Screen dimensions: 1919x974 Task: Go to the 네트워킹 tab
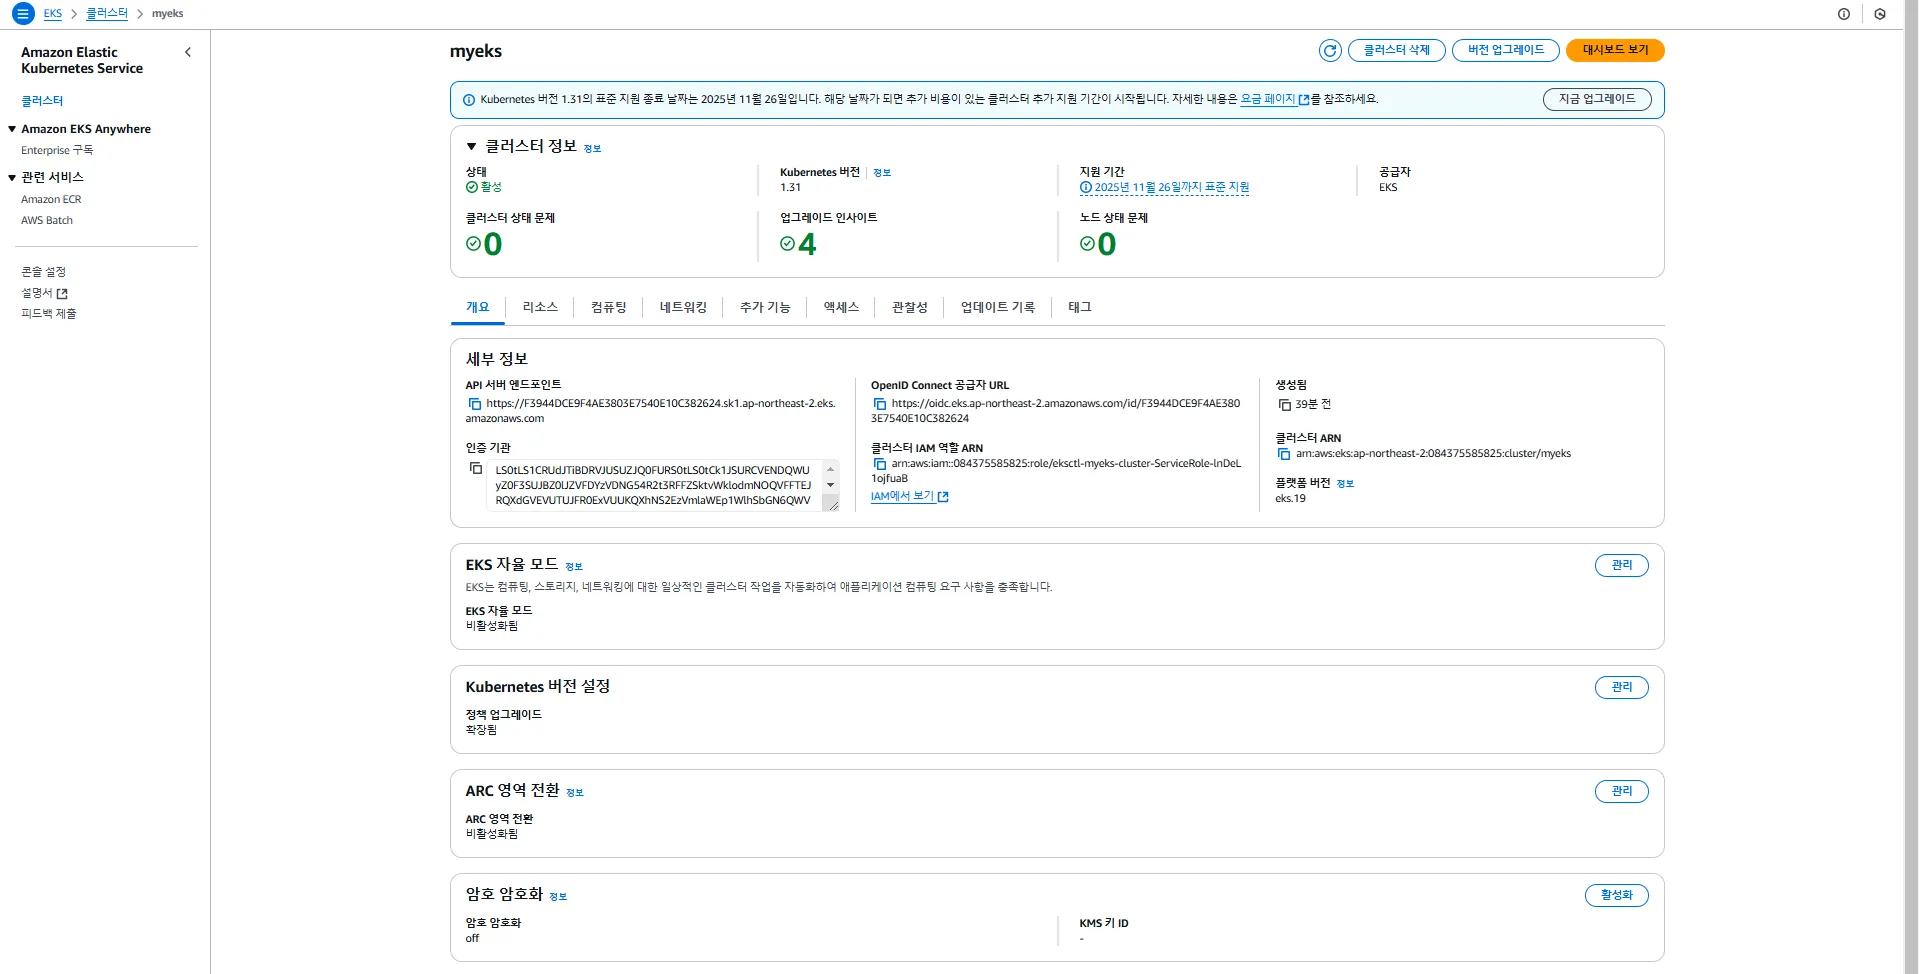point(683,307)
